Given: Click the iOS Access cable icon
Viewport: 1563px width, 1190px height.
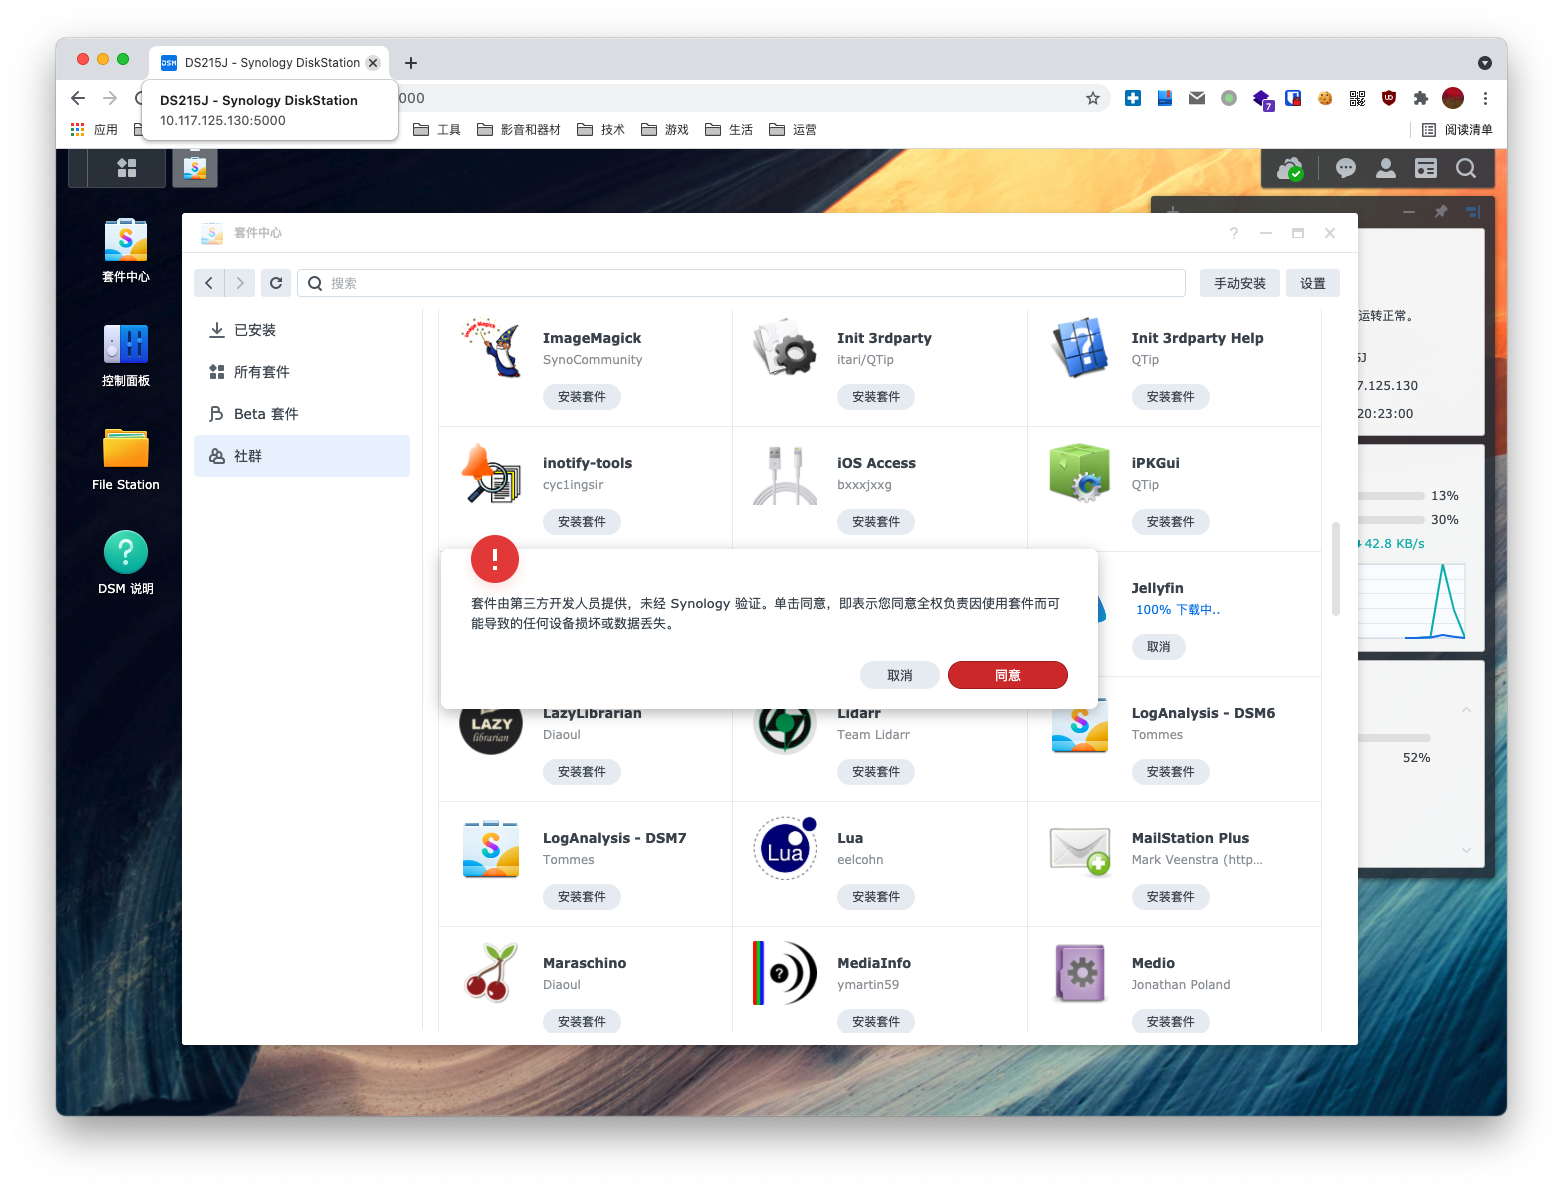Looking at the screenshot, I should click(785, 474).
